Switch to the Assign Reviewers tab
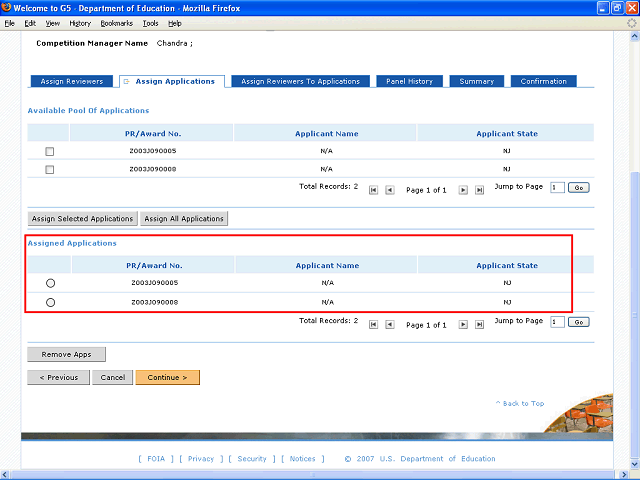The width and height of the screenshot is (640, 480). [x=72, y=81]
